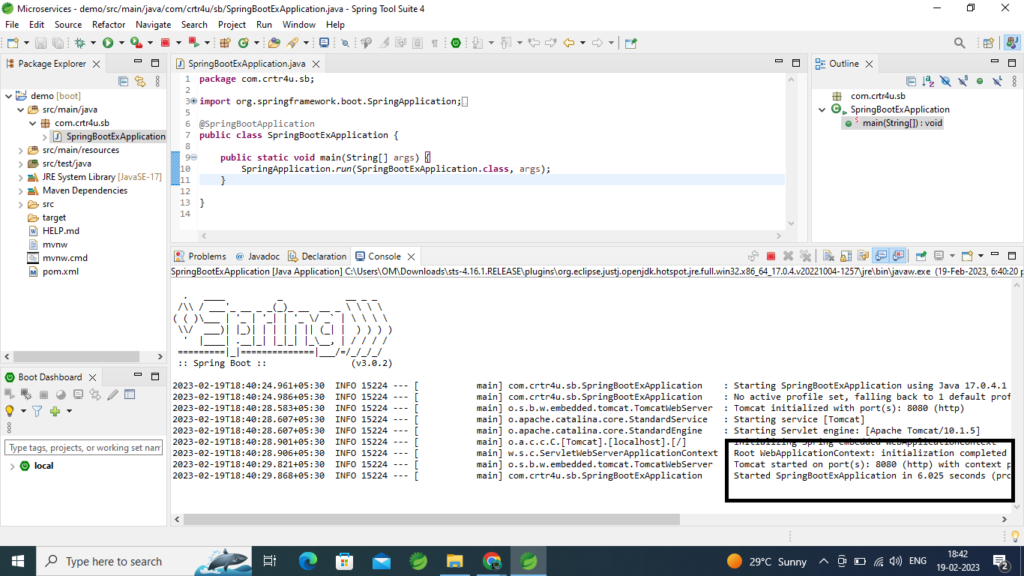Open the Navigate menu
Screen dimensions: 1024x576
[153, 25]
